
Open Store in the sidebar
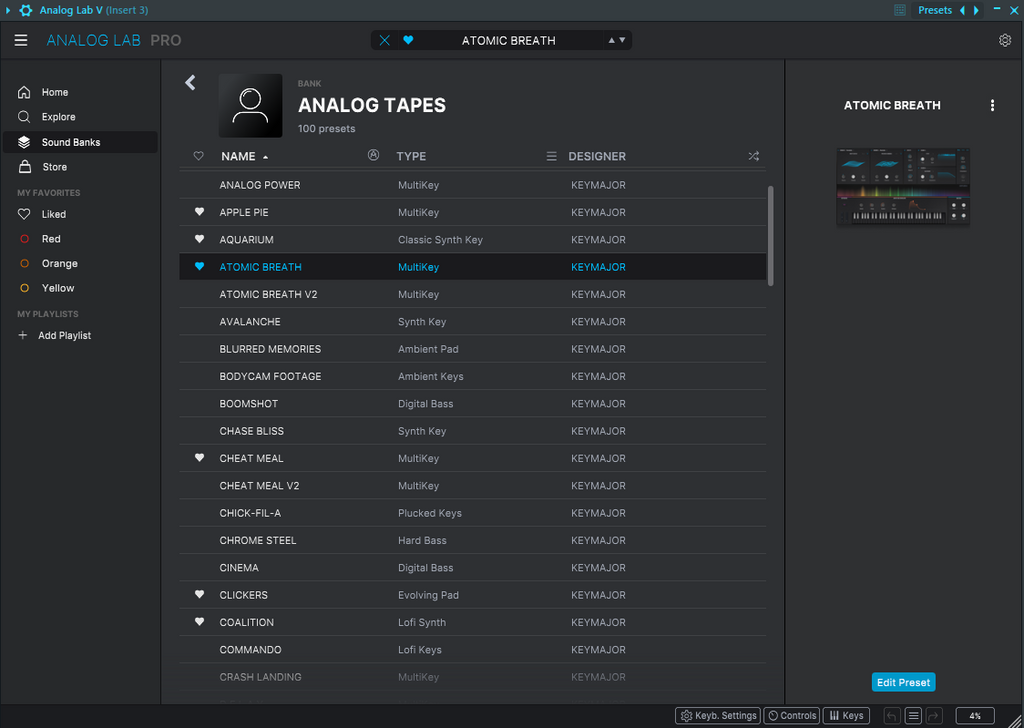[x=54, y=167]
